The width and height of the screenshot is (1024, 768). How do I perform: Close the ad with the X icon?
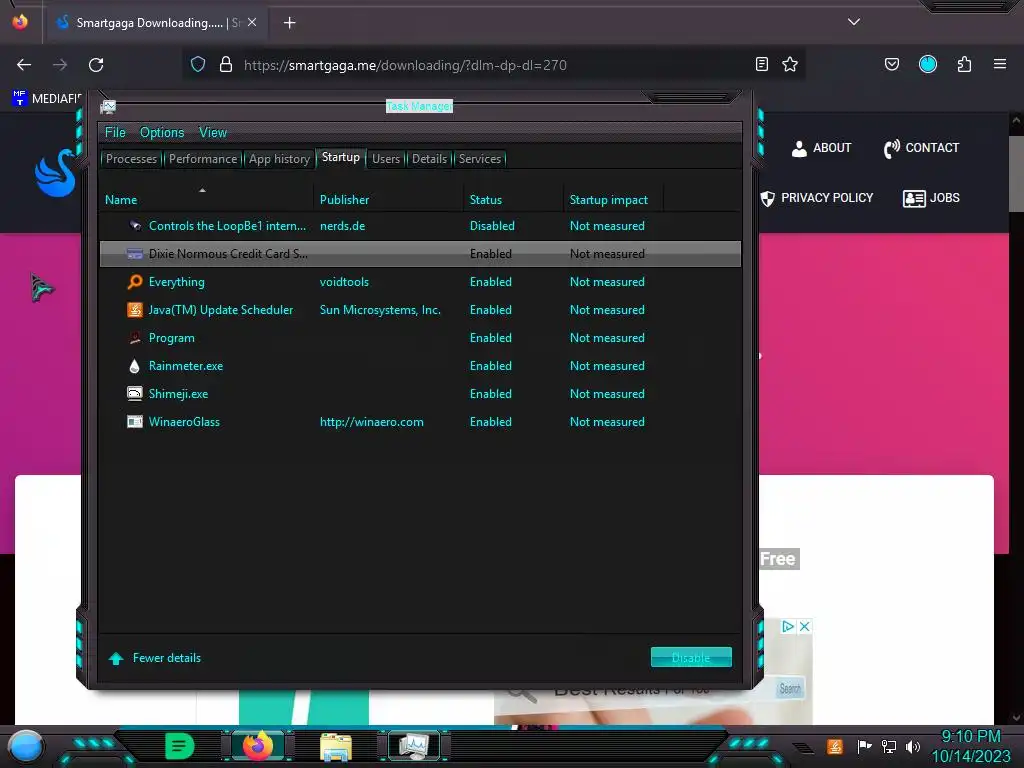point(805,626)
